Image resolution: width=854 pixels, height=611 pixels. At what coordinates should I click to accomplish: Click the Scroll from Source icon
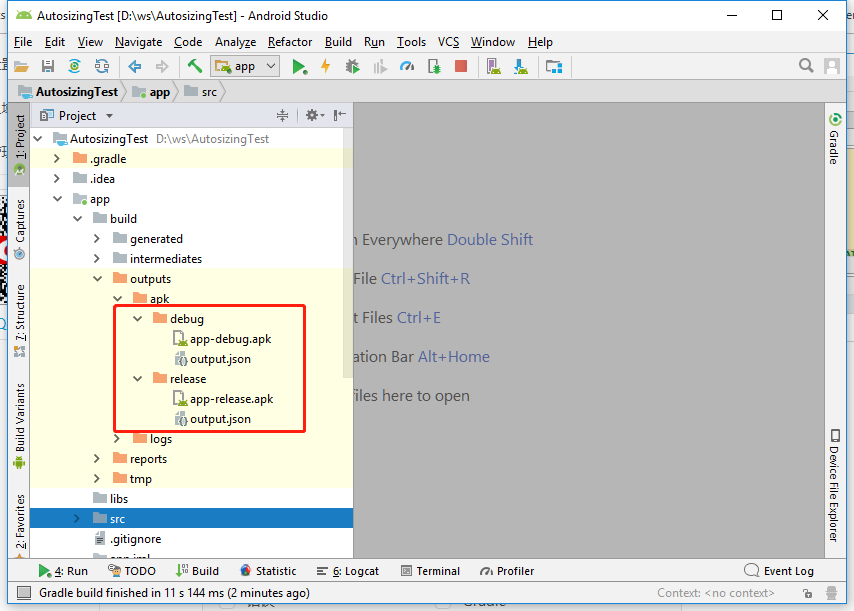282,115
